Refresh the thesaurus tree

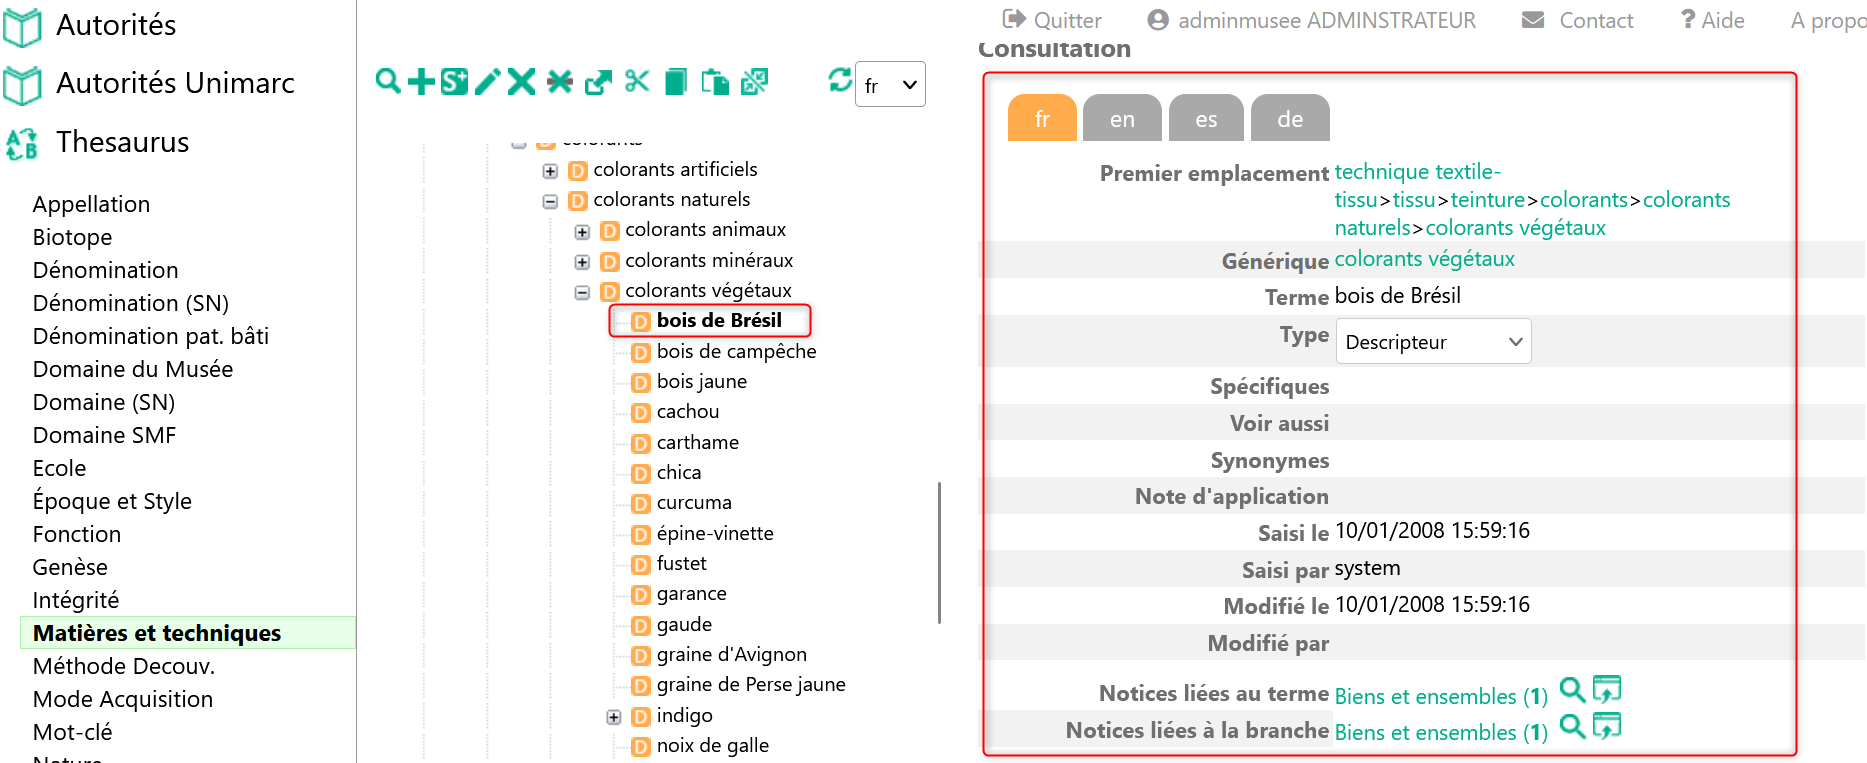tap(840, 80)
